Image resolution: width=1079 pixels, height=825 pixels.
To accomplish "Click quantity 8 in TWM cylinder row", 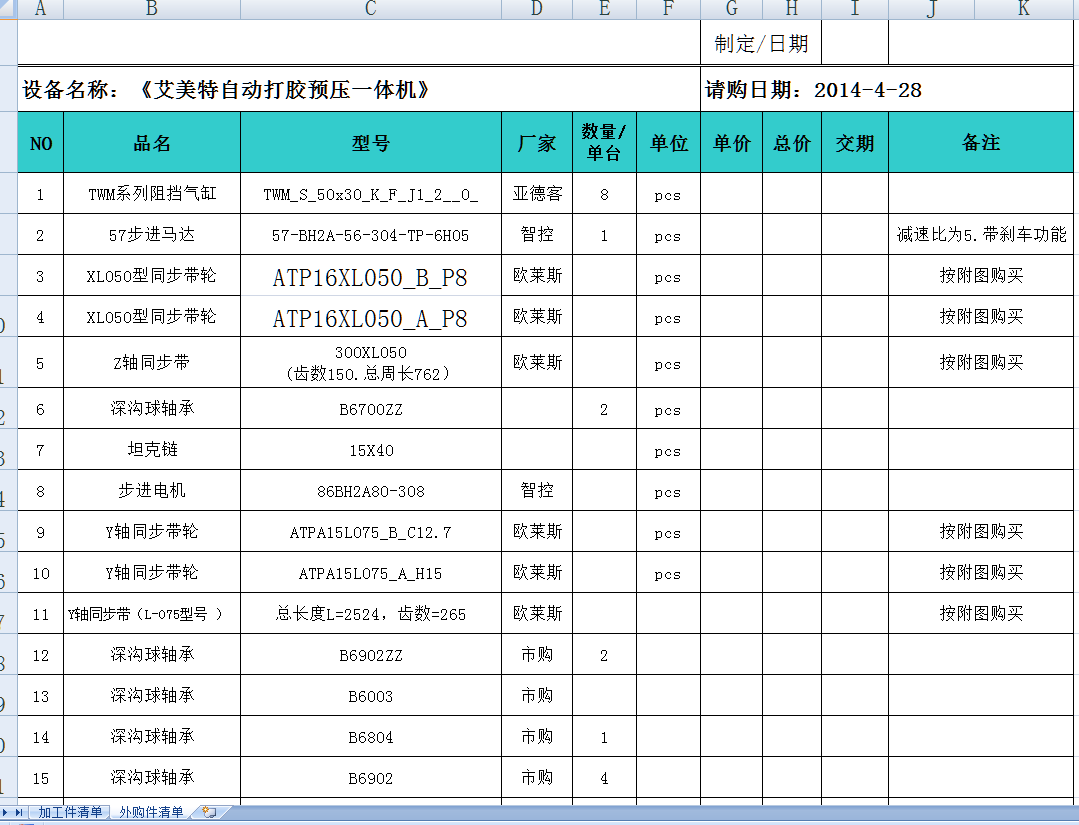I will coord(604,194).
